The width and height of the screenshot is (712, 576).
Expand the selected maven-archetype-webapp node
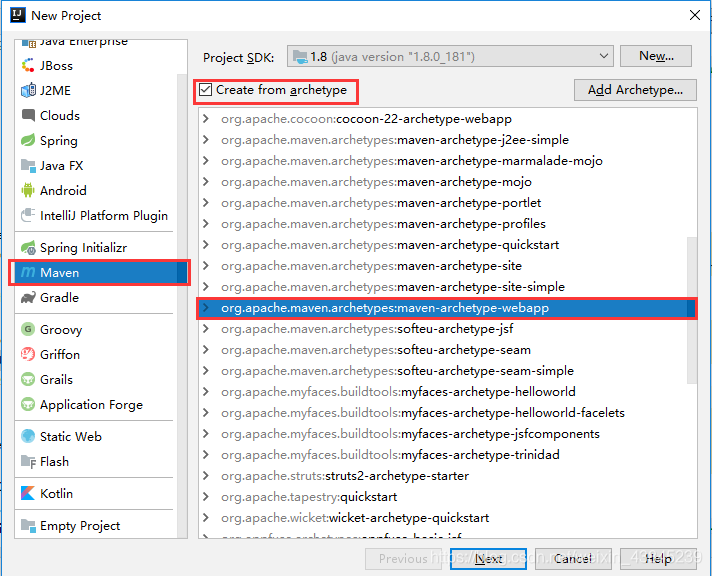206,308
